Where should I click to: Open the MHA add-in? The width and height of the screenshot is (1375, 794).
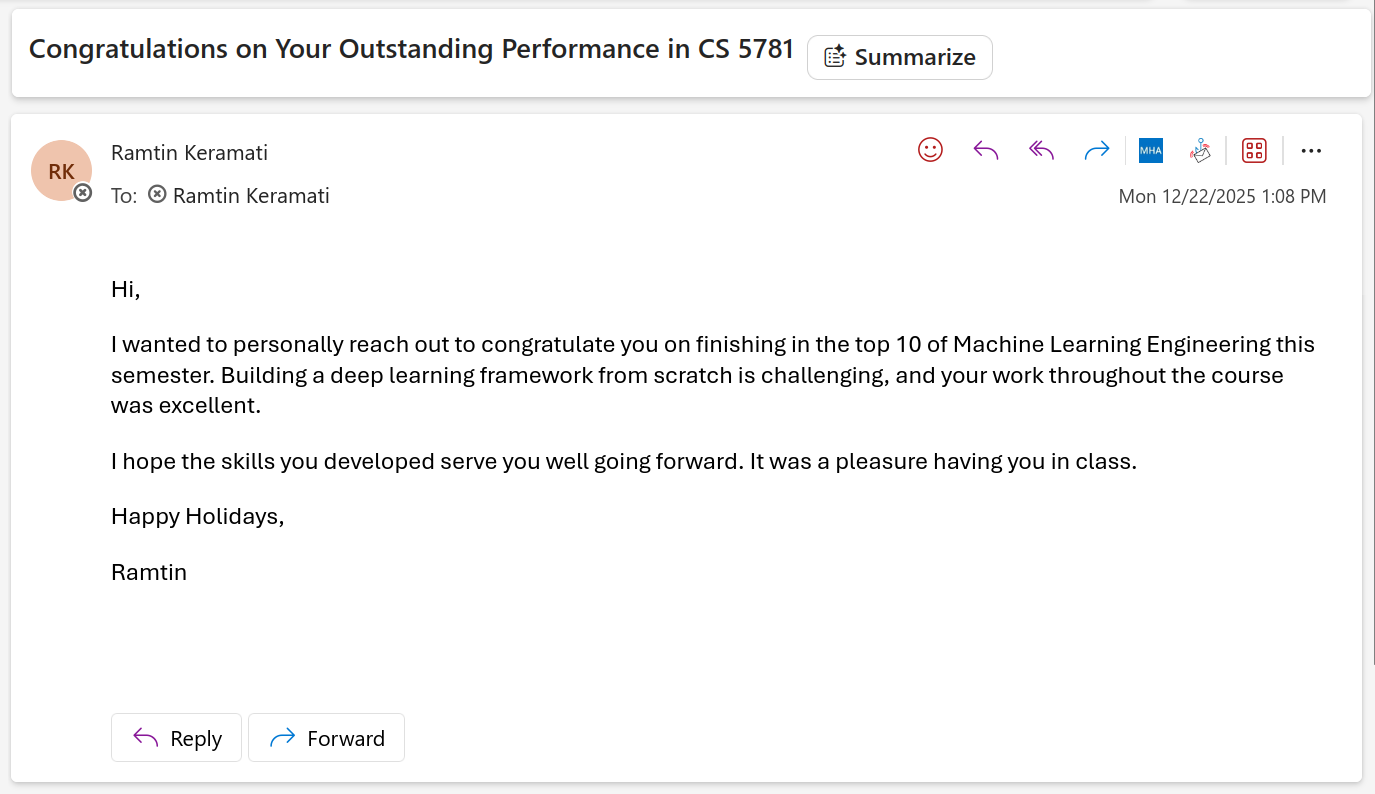[1151, 150]
